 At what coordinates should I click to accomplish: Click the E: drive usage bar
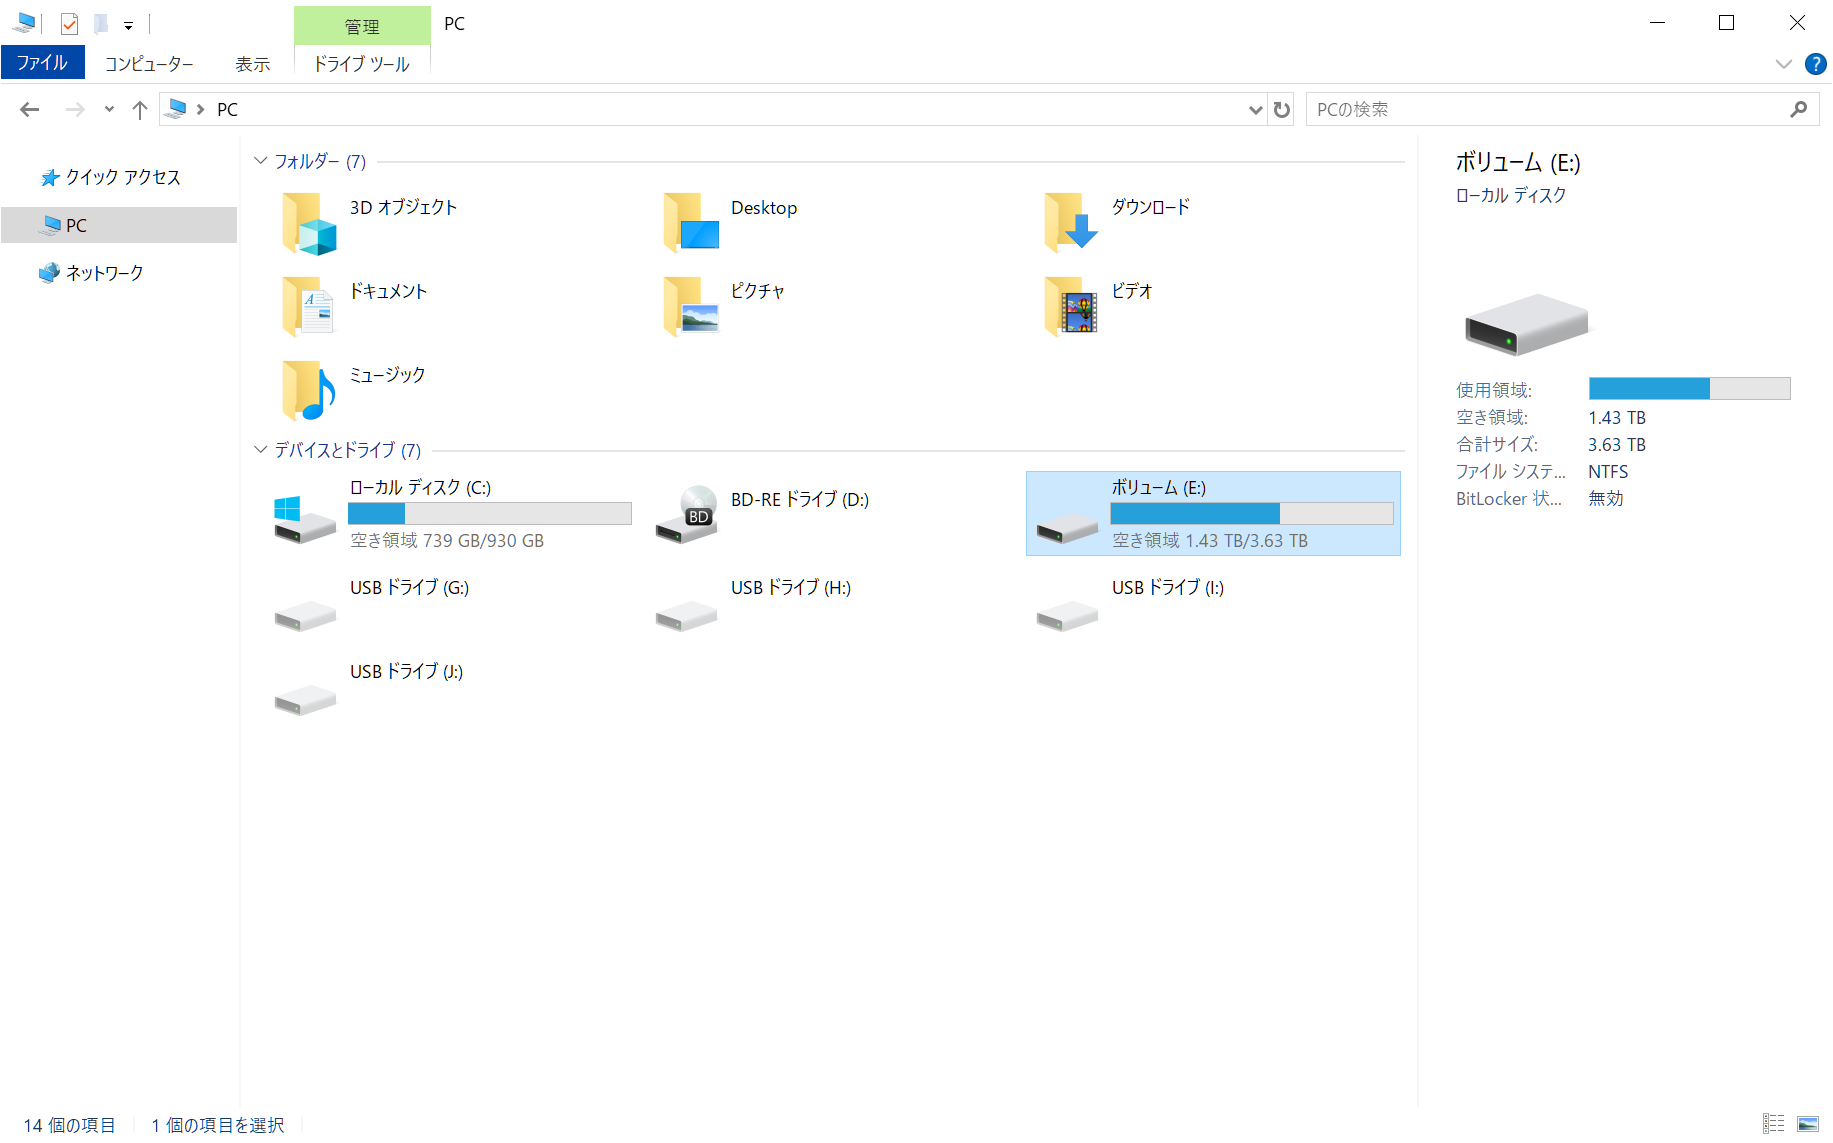1252,513
